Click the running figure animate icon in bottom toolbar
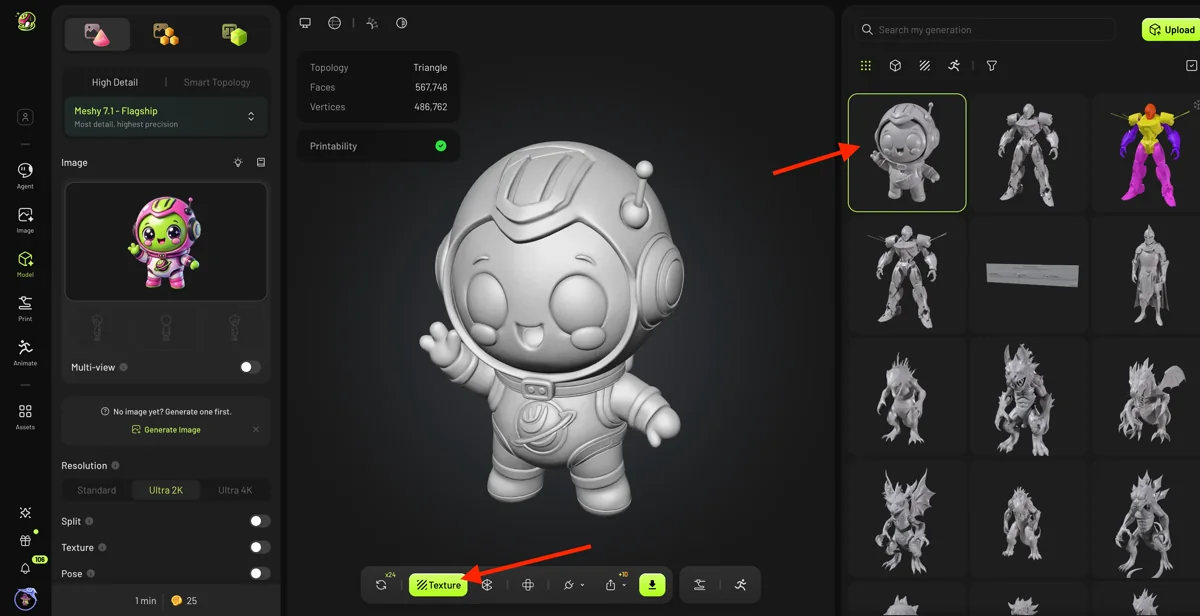The image size is (1200, 616). pyautogui.click(x=740, y=585)
